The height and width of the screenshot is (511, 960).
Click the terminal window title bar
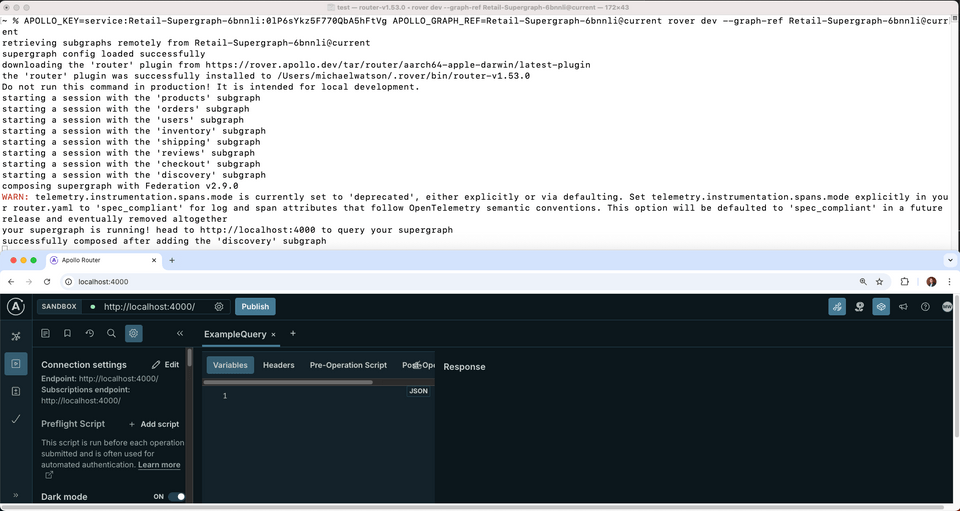click(480, 7)
